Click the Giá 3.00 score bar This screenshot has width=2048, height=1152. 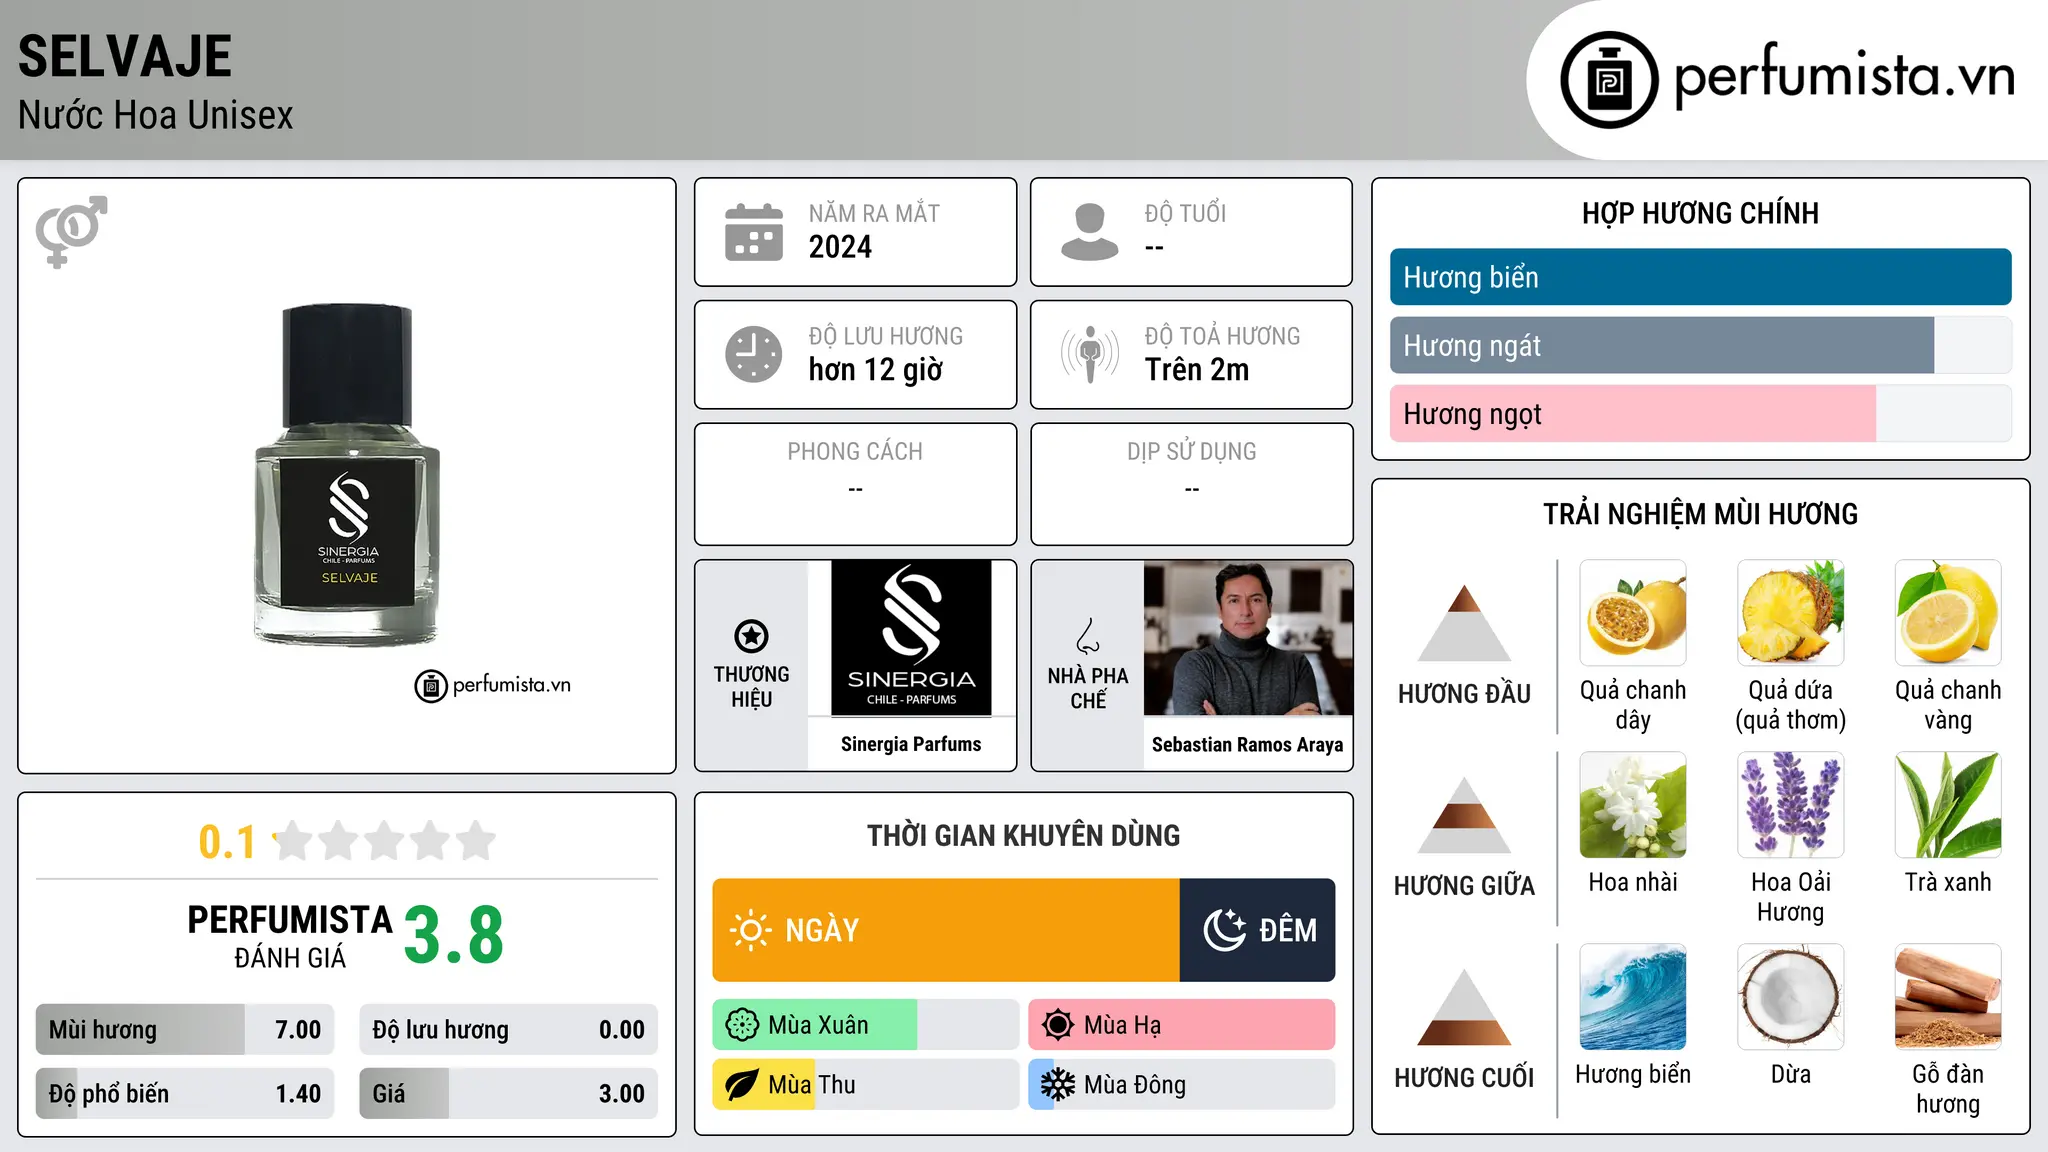point(508,1093)
